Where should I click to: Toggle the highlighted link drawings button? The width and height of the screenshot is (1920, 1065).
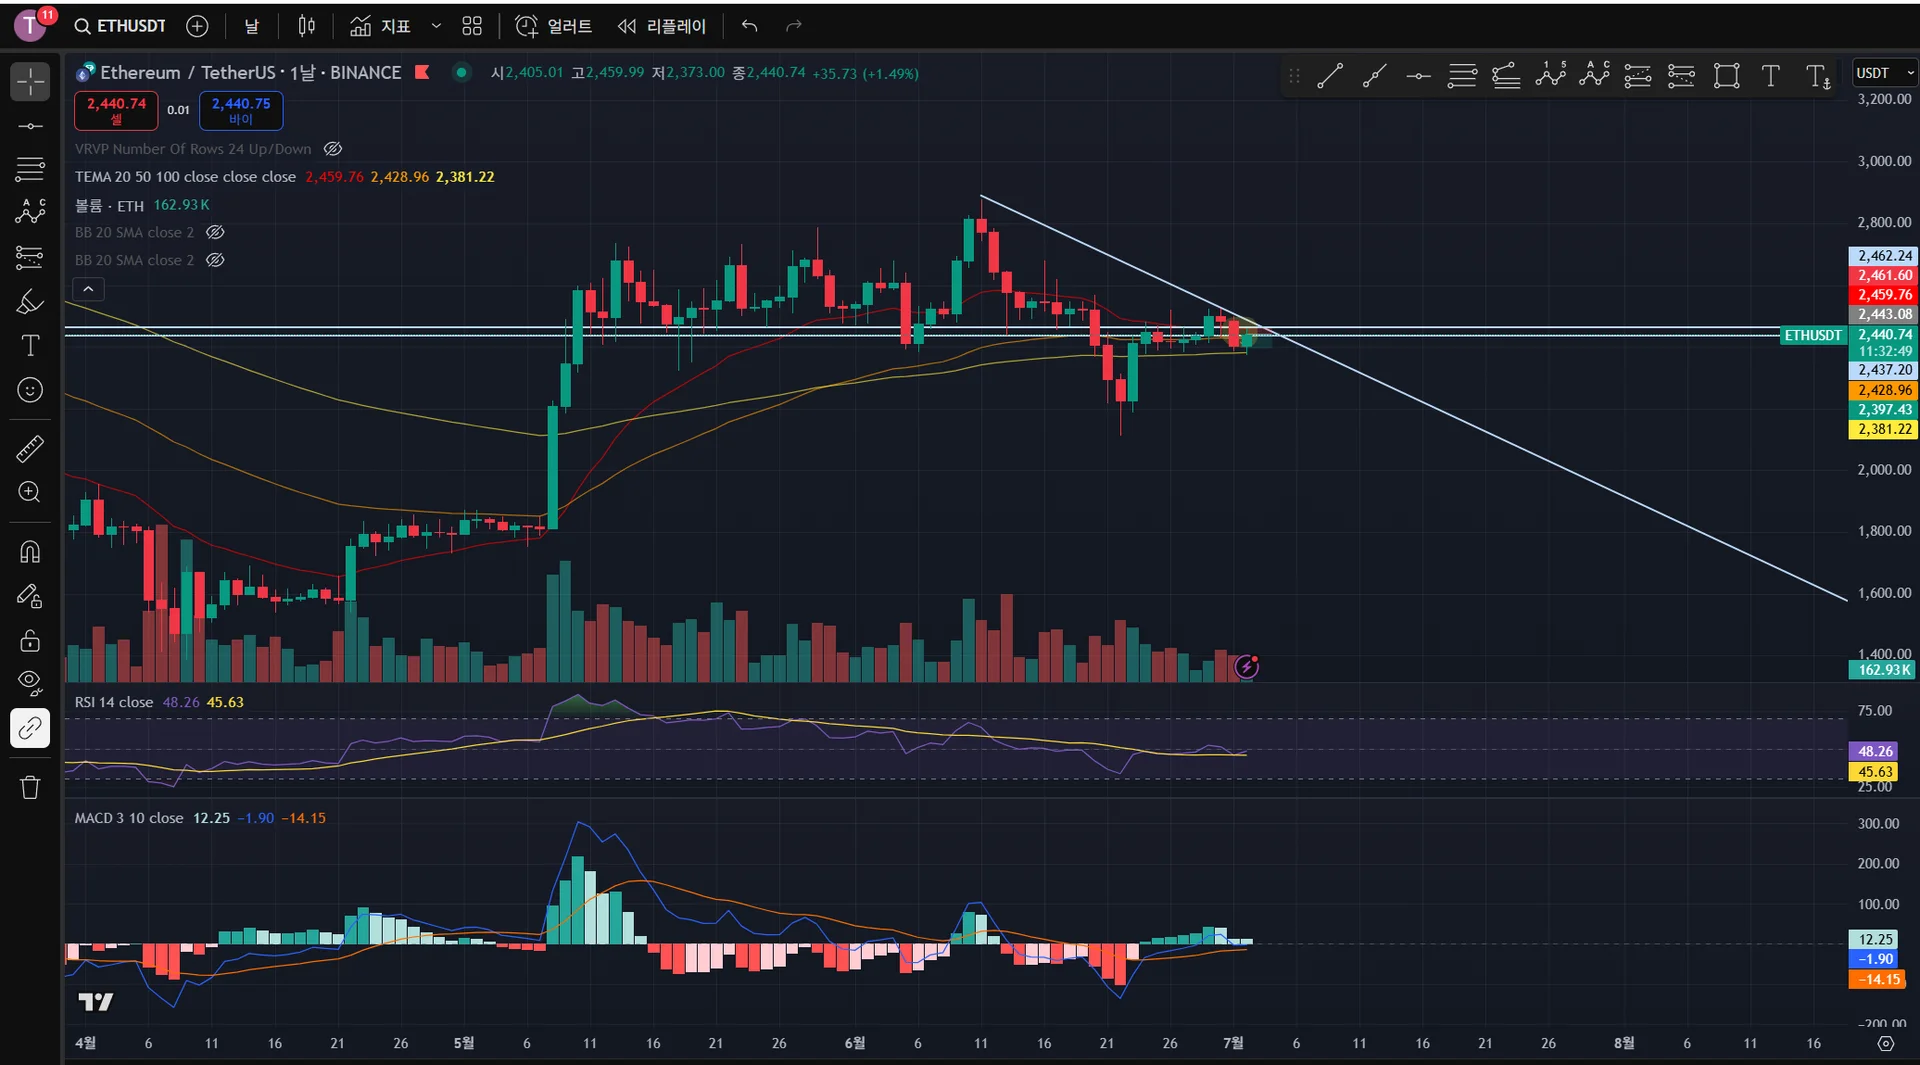[x=30, y=729]
